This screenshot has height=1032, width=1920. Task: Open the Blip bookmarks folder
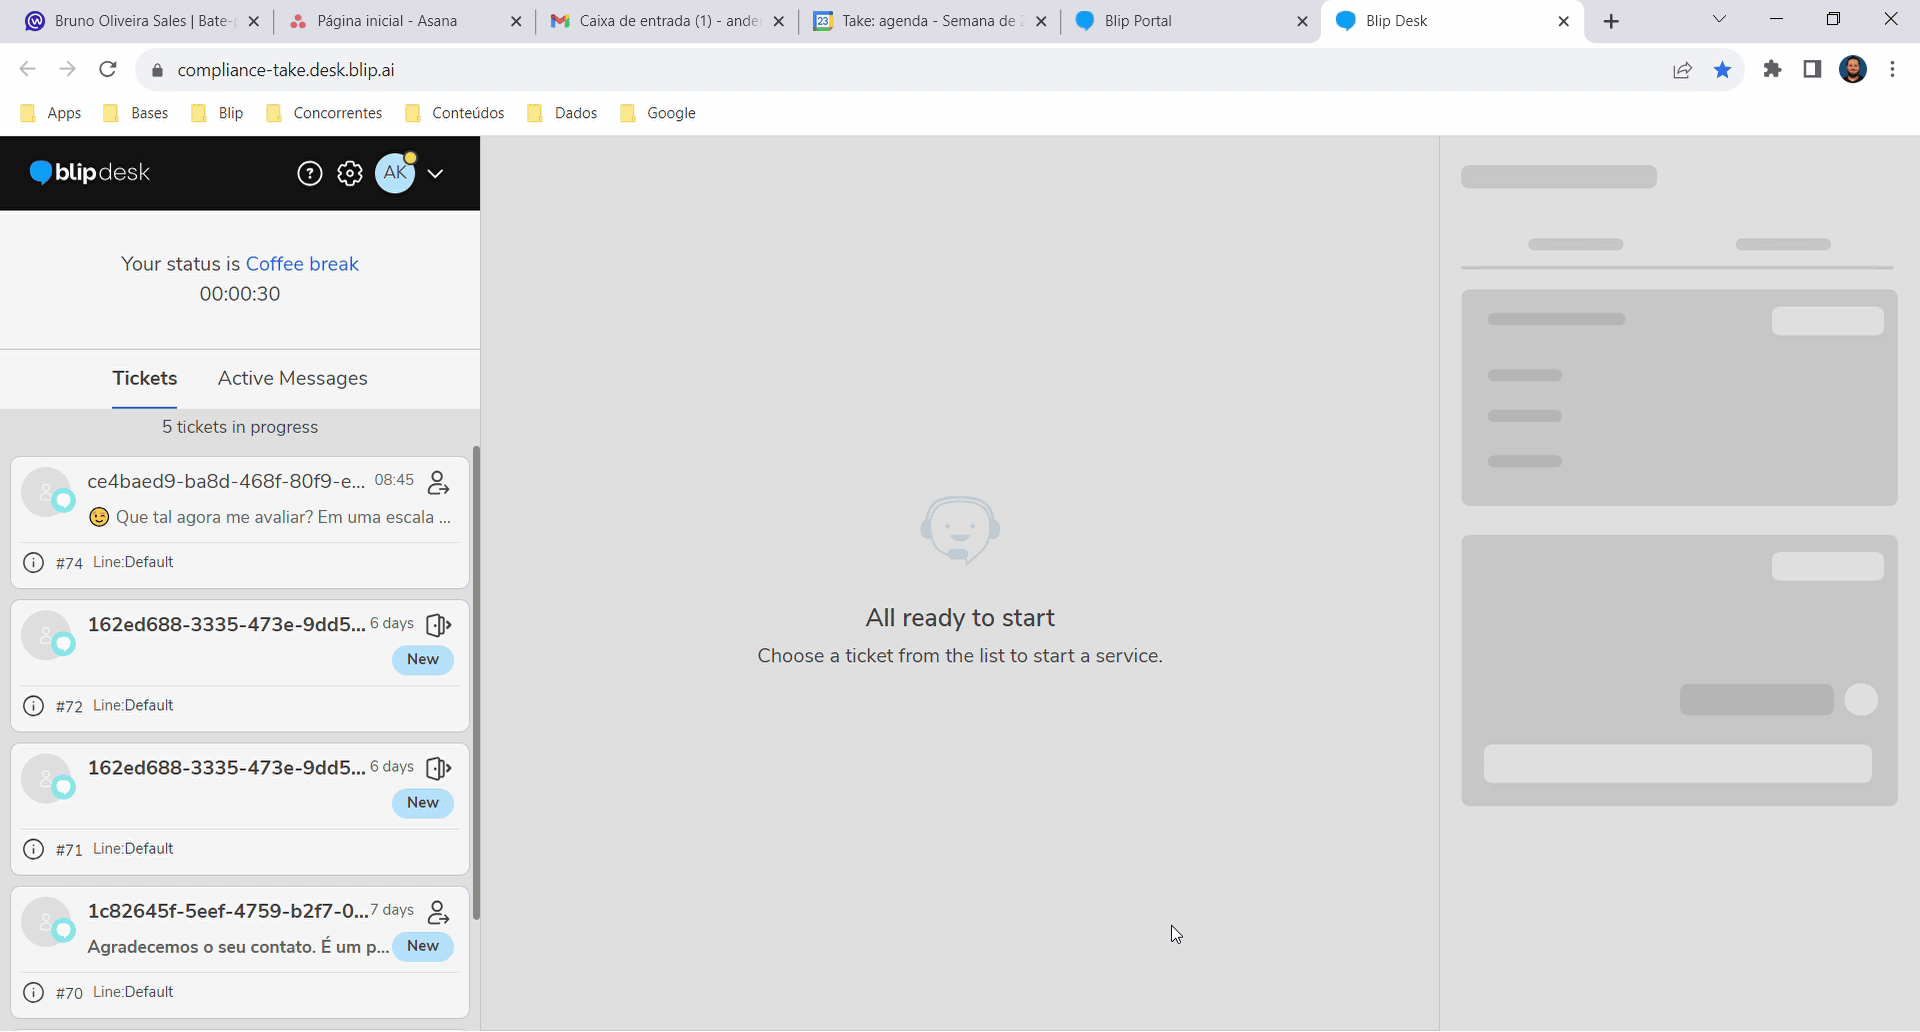pos(218,113)
